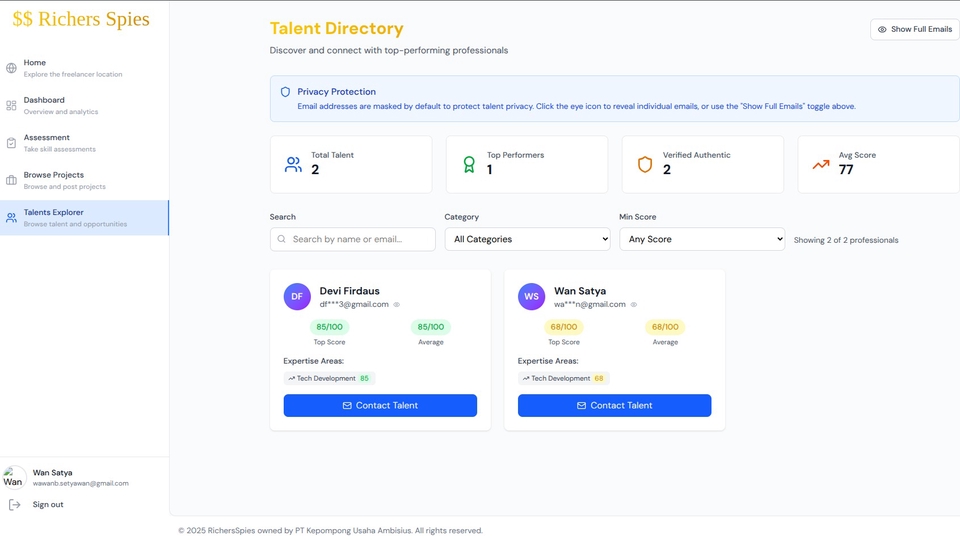Click Contact Talent for Devi Firdaus
The width and height of the screenshot is (960, 540).
click(380, 405)
